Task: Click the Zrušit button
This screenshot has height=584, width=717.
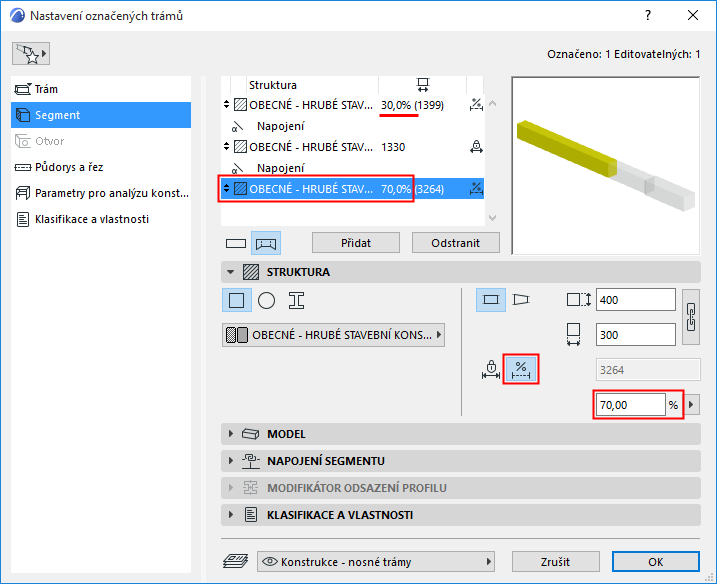Action: [x=556, y=562]
